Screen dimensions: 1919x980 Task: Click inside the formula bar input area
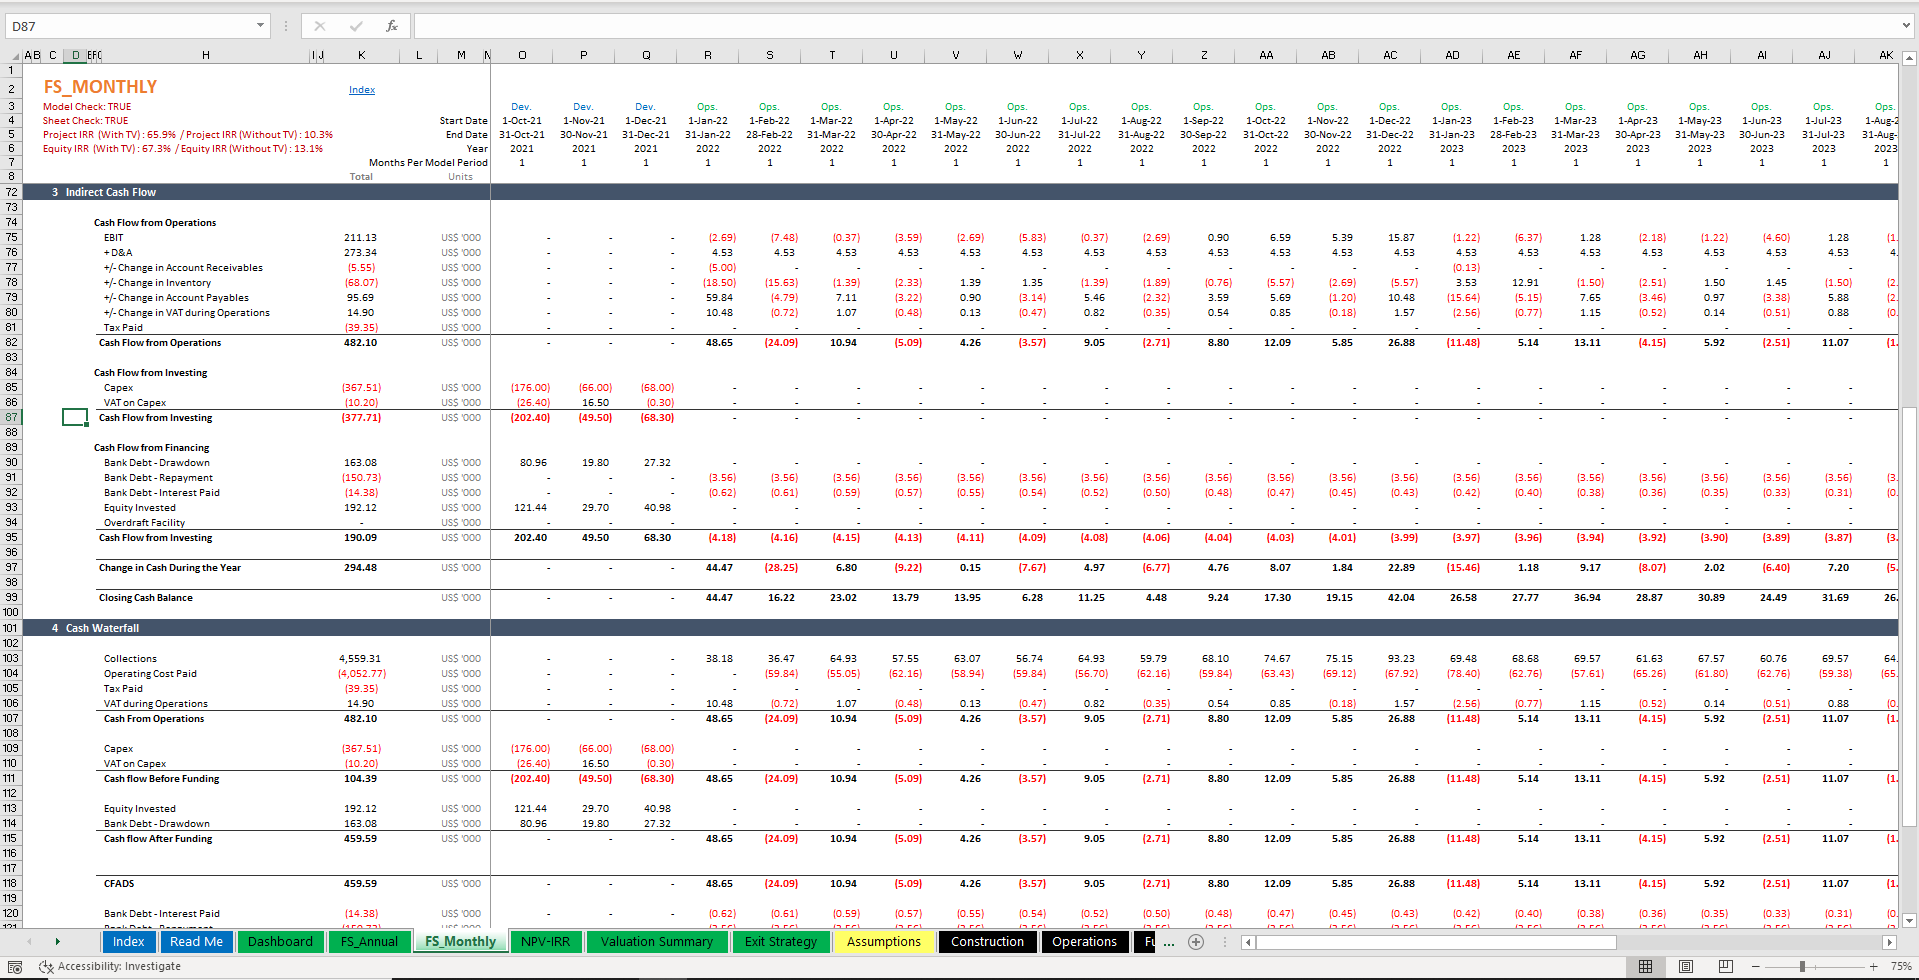1155,26
